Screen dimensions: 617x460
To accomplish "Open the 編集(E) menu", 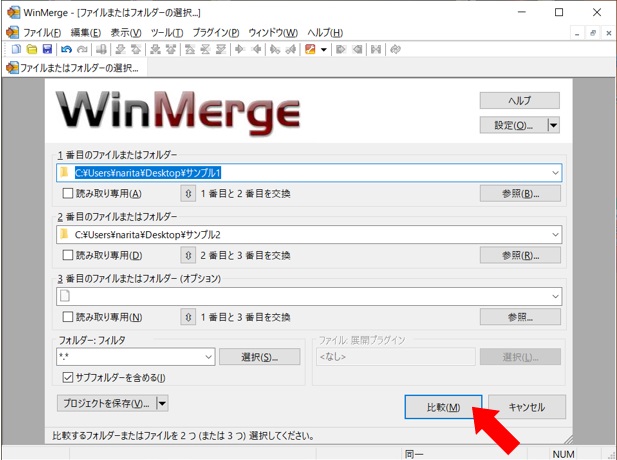I will tap(86, 33).
